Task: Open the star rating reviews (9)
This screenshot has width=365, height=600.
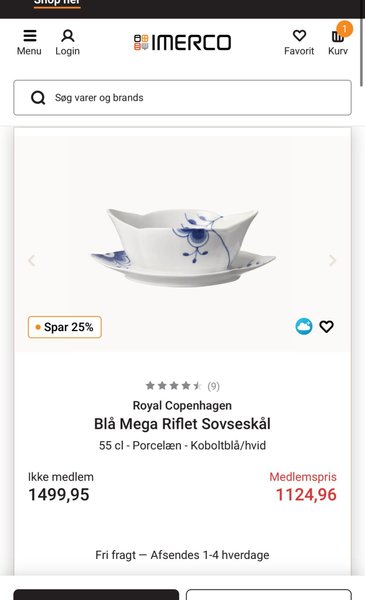Action: [x=182, y=386]
